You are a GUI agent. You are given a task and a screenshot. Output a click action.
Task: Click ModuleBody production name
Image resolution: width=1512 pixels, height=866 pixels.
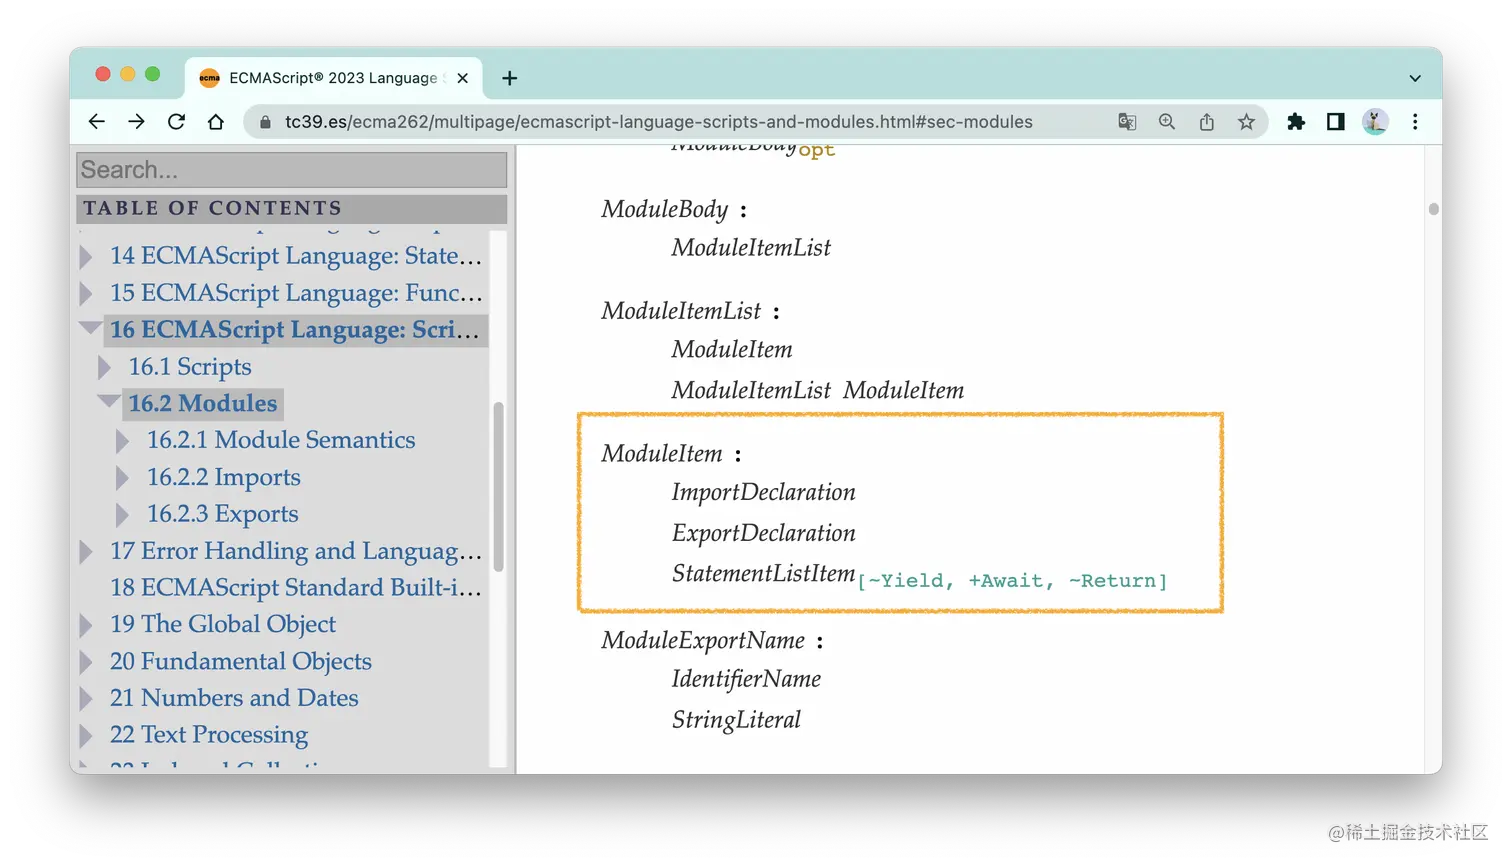coord(665,210)
